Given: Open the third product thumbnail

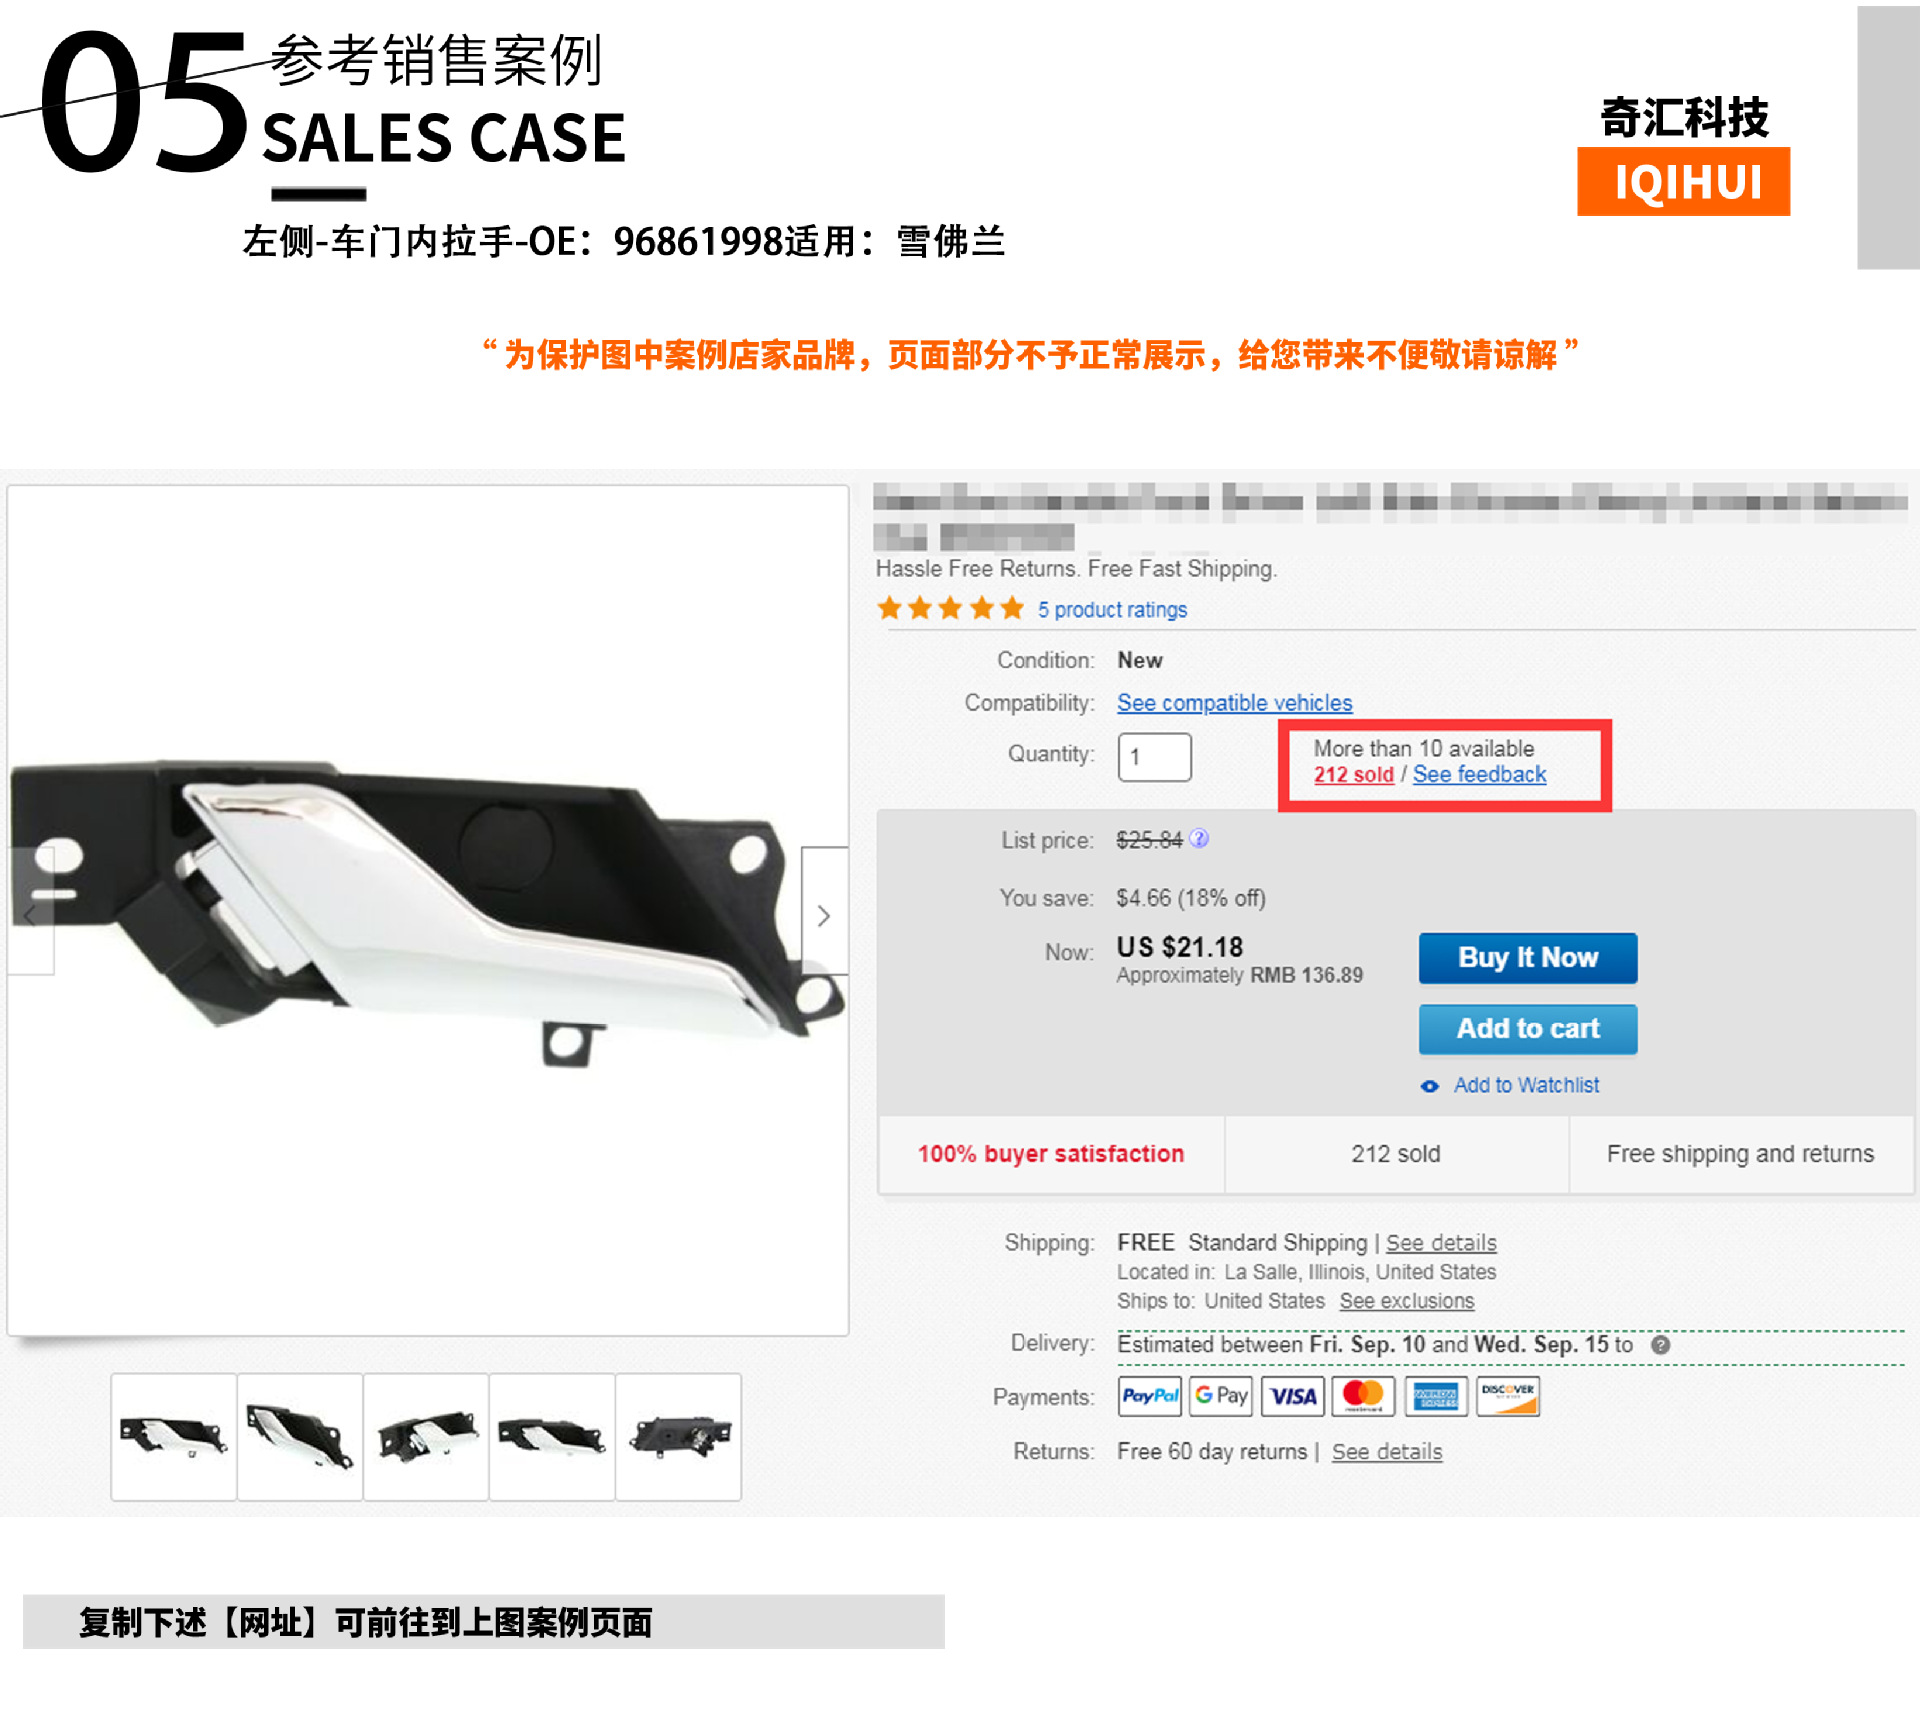Looking at the screenshot, I should pyautogui.click(x=426, y=1436).
